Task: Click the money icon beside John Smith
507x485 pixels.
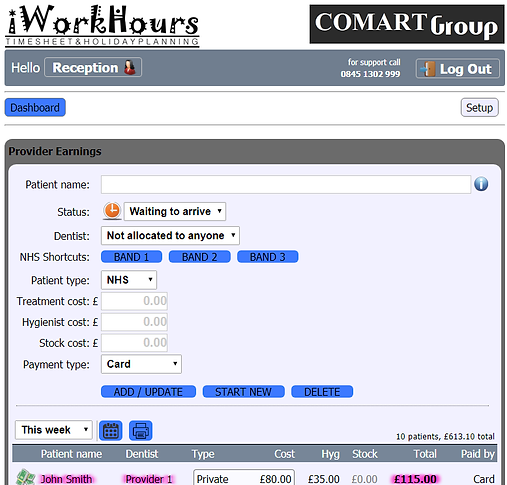Action: 26,477
